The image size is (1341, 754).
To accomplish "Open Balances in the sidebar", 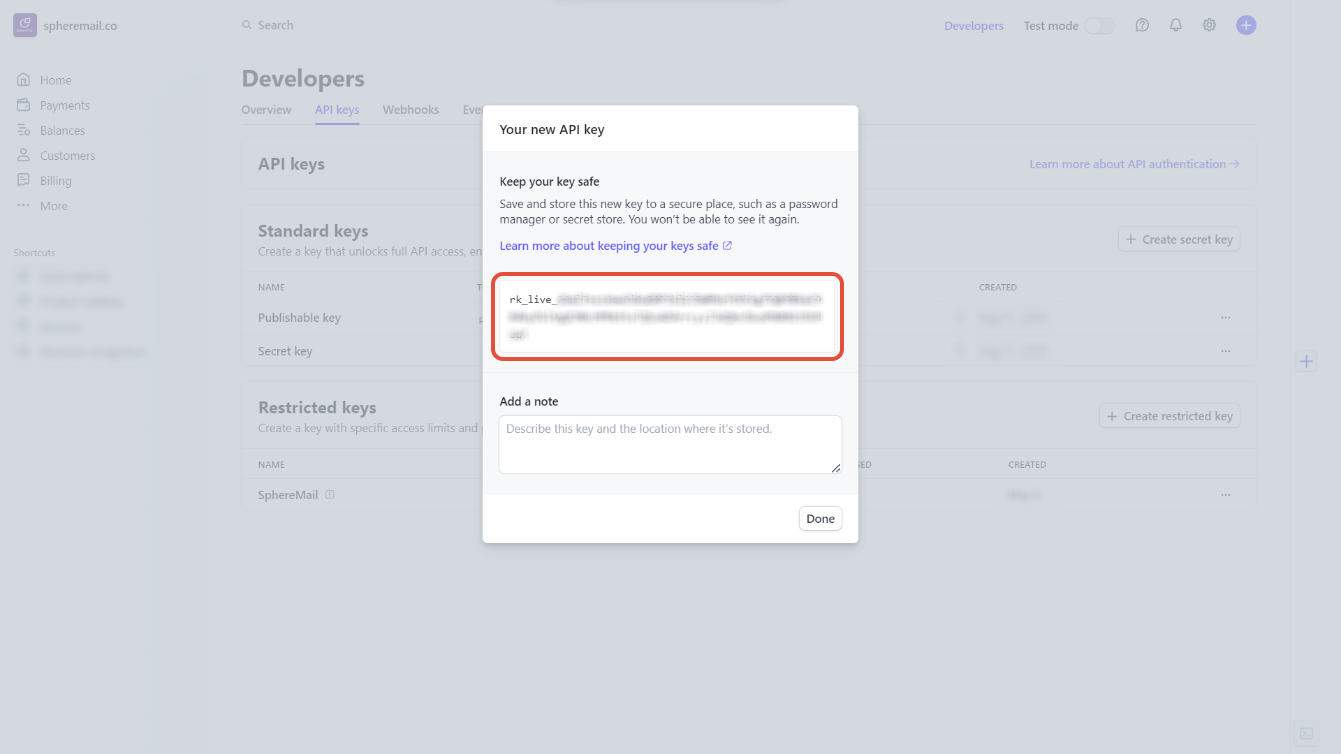I will tap(62, 130).
